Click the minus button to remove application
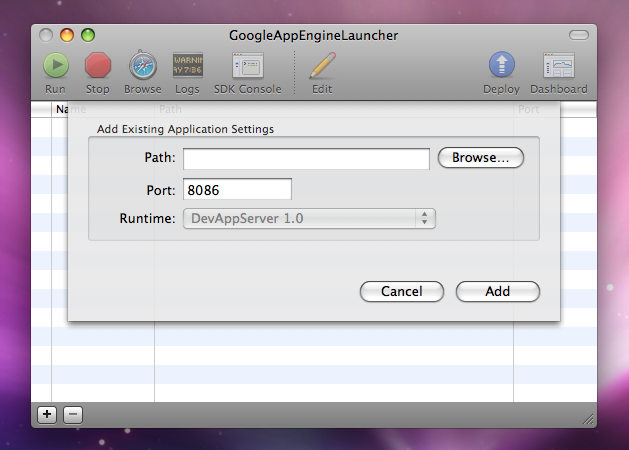629x450 pixels. coord(73,414)
